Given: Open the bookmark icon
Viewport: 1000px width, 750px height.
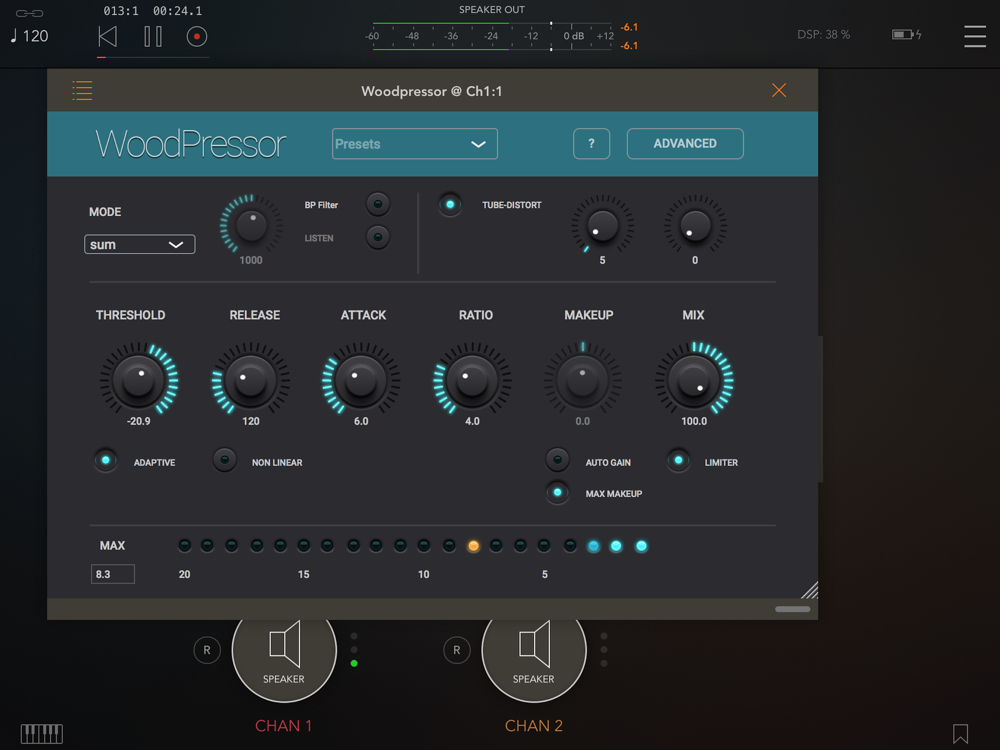Looking at the screenshot, I should click(x=960, y=733).
